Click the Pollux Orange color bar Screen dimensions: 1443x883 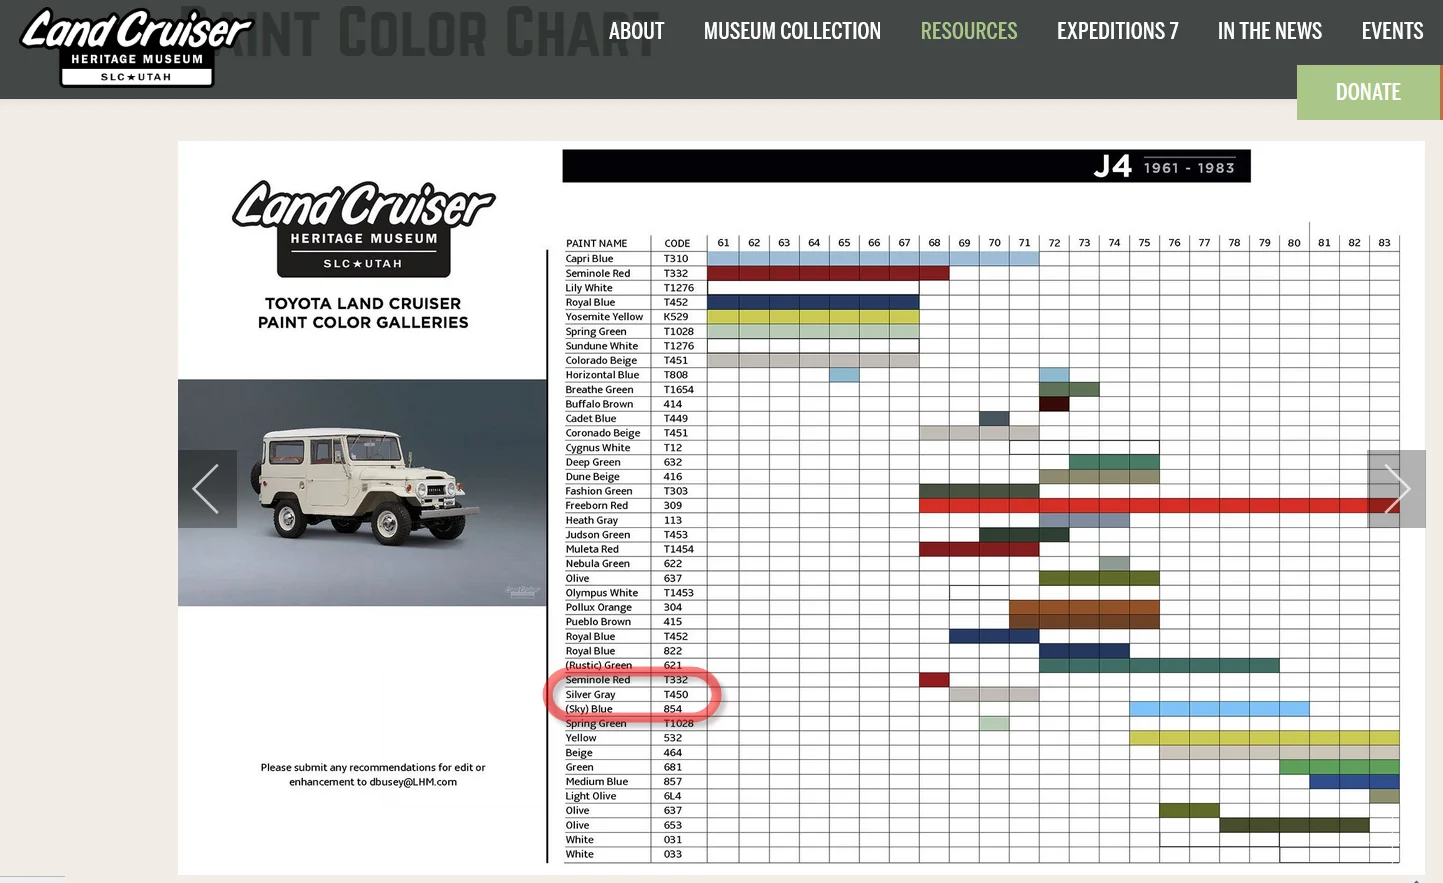[1084, 607]
